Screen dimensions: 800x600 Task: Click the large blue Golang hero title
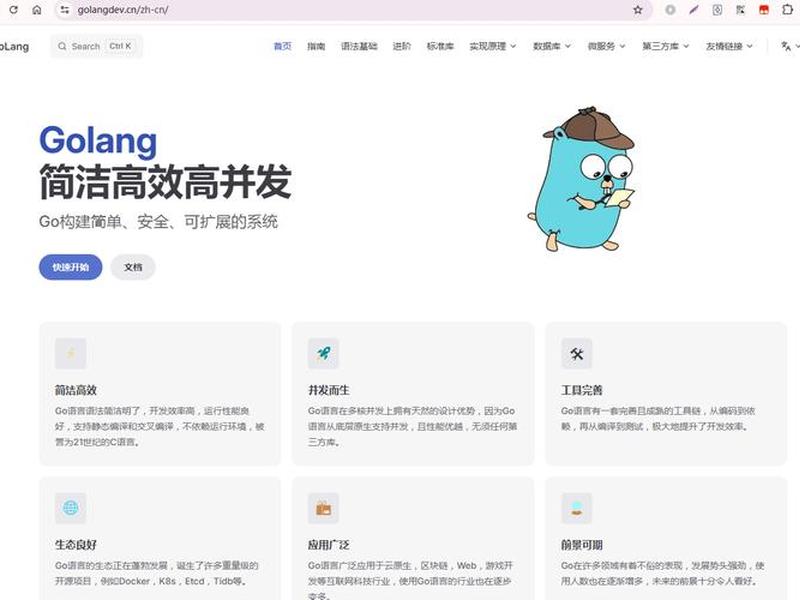[98, 141]
